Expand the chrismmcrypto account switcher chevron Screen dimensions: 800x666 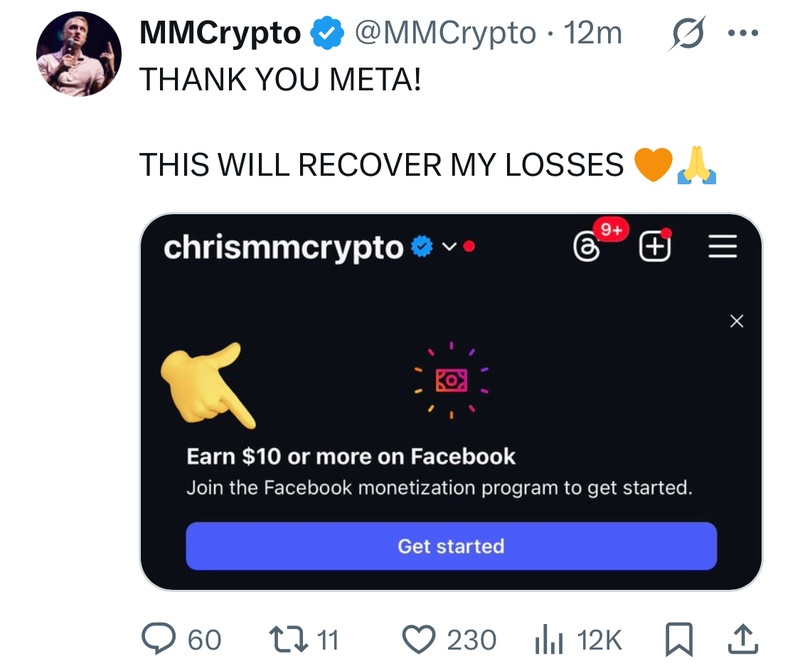point(449,247)
